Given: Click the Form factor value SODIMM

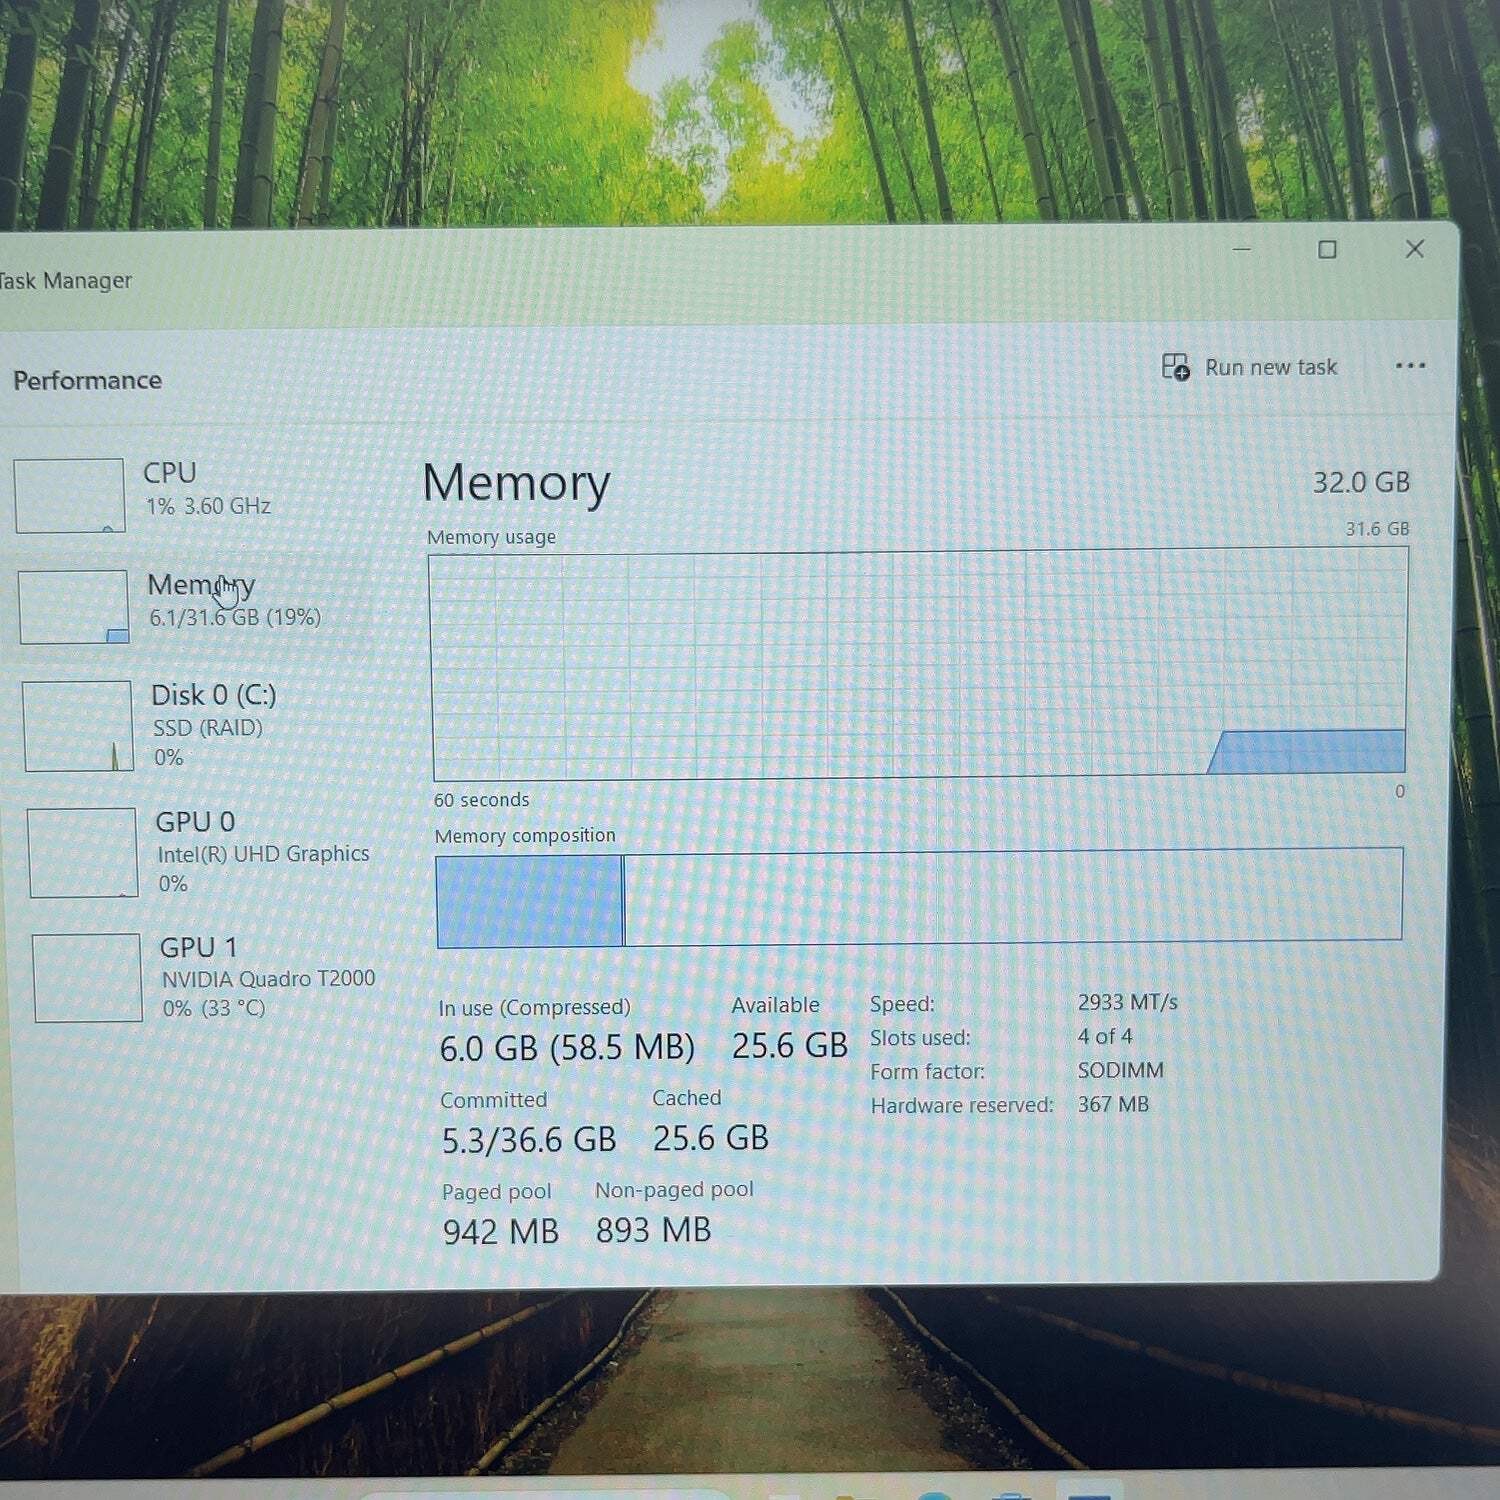Looking at the screenshot, I should (1120, 1070).
